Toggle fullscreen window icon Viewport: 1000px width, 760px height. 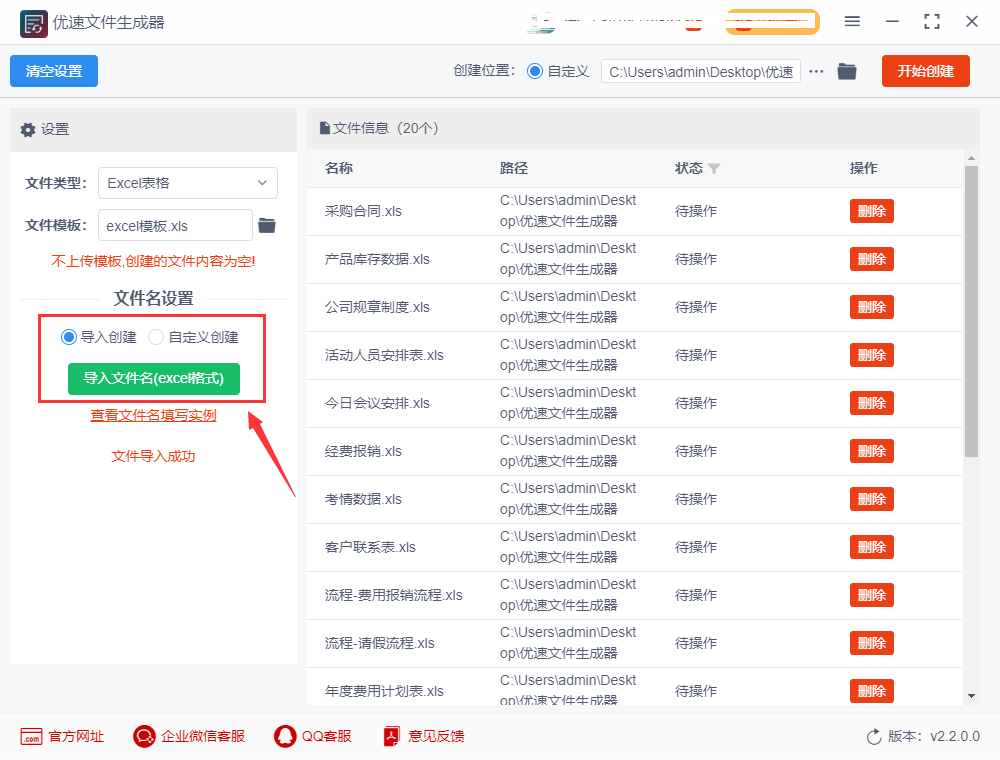pos(932,22)
